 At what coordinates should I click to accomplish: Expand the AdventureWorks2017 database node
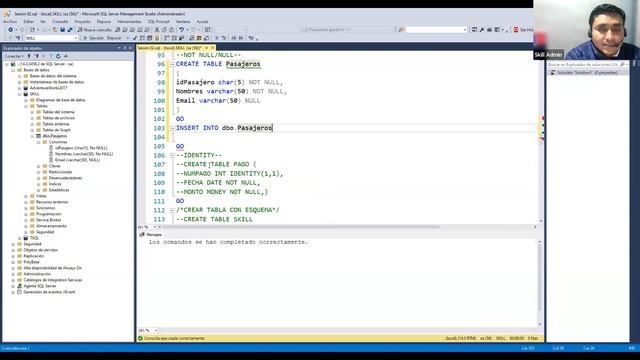20,88
